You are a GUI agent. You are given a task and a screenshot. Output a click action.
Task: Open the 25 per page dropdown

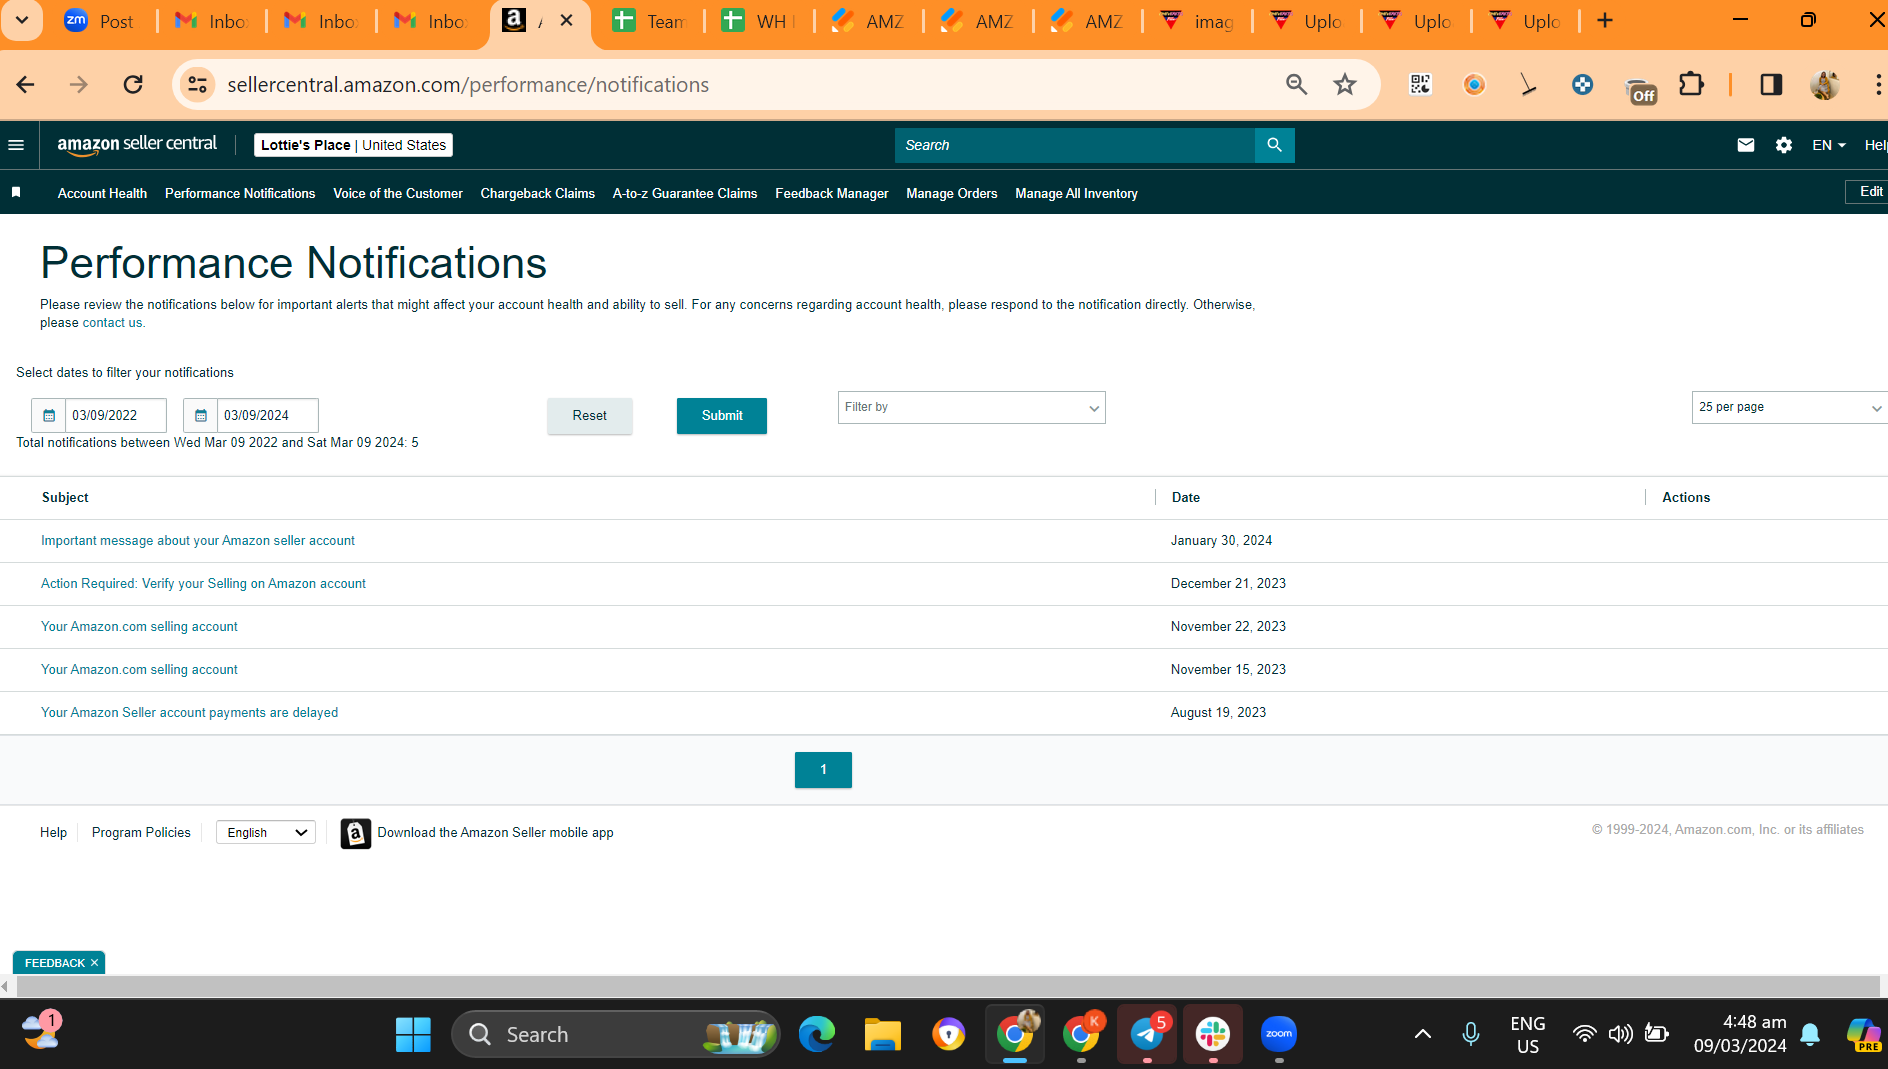[1789, 407]
